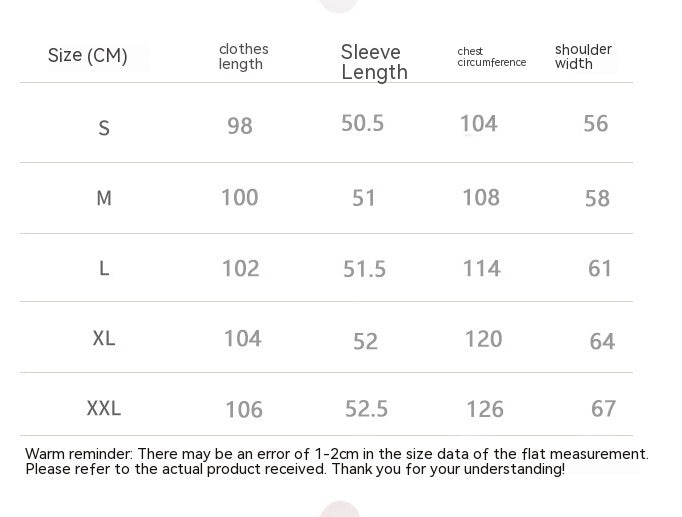The height and width of the screenshot is (517, 682).
Task: Click the XXL size row label
Action: point(104,408)
